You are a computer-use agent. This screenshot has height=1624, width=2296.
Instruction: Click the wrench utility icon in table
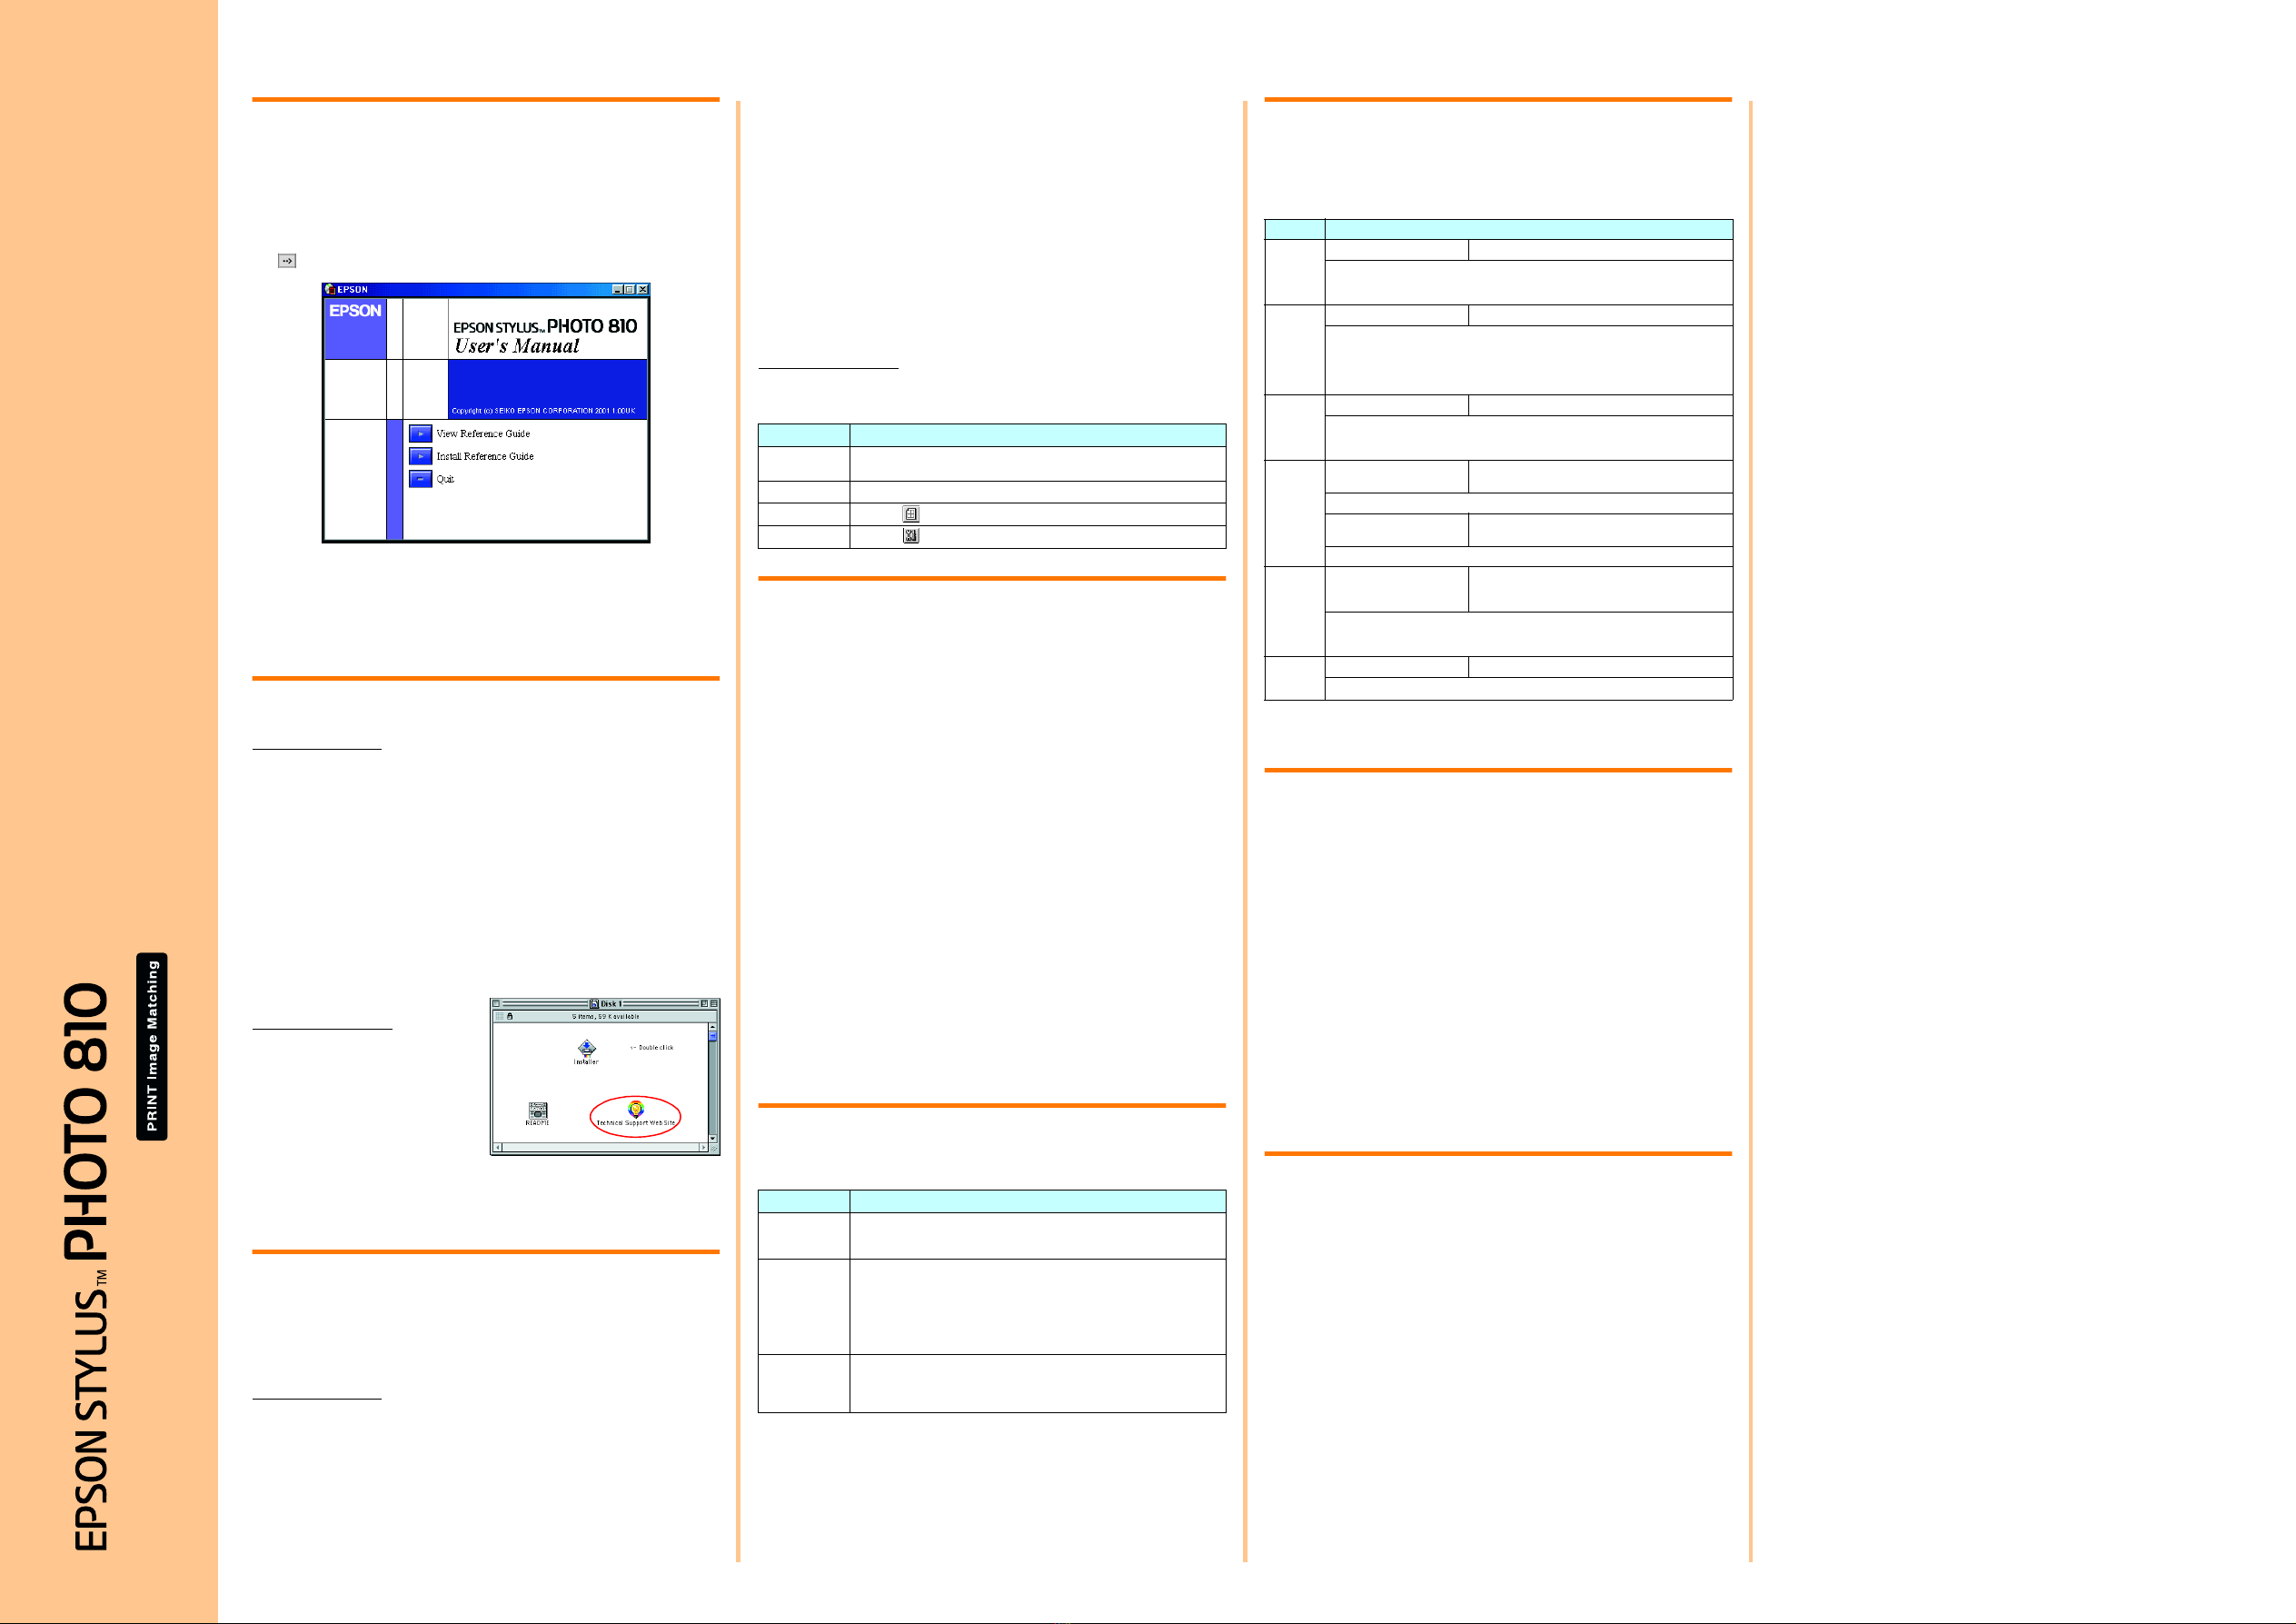(x=911, y=536)
